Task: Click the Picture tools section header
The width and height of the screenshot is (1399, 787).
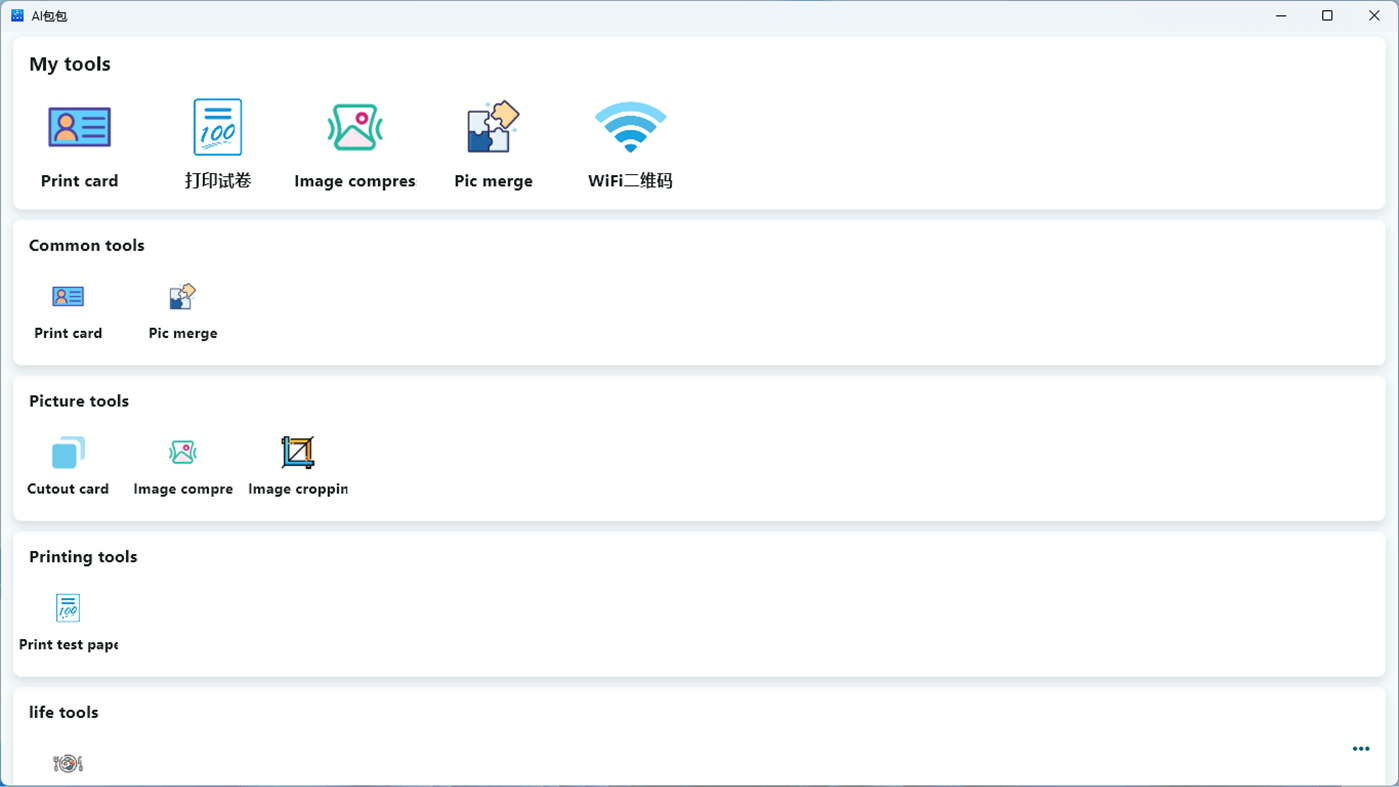Action: (78, 401)
